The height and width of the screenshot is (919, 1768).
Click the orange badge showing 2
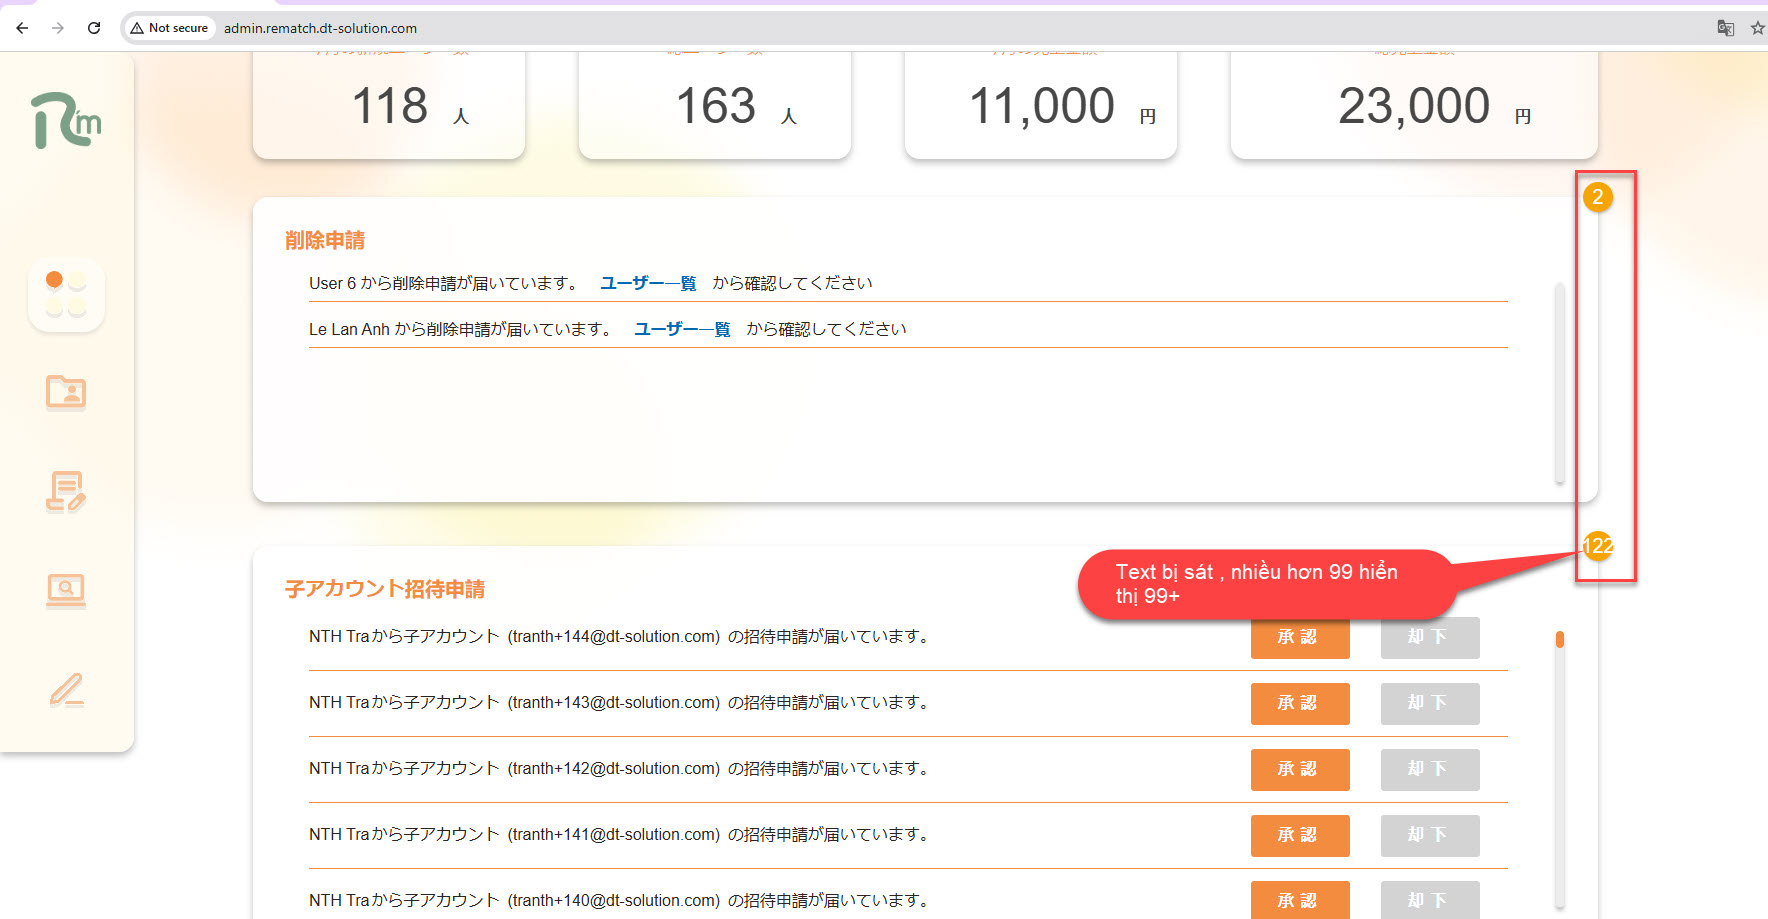(1597, 197)
